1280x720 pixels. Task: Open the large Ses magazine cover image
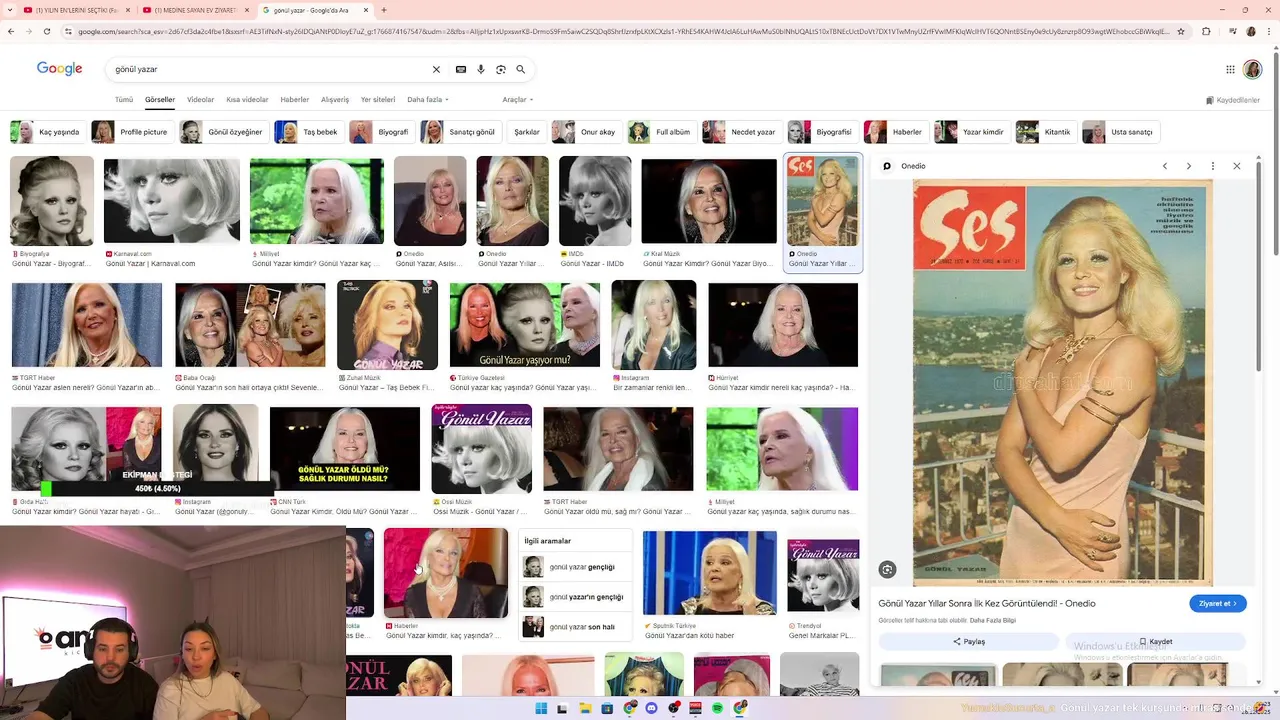tap(1062, 383)
